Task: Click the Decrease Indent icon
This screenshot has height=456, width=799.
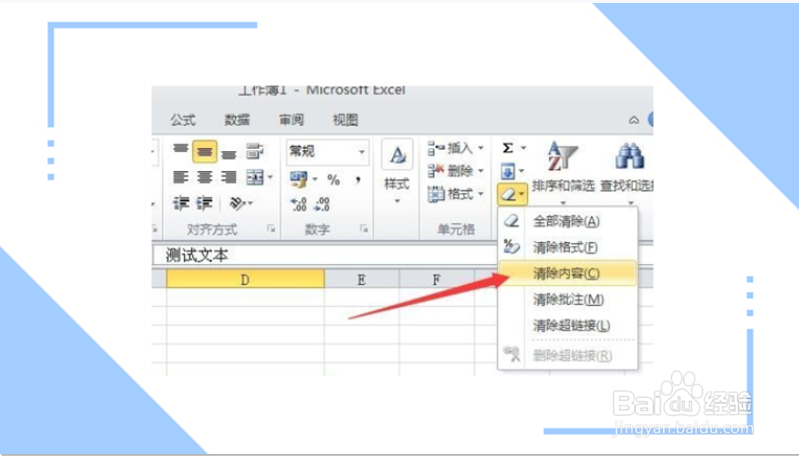Action: point(180,203)
